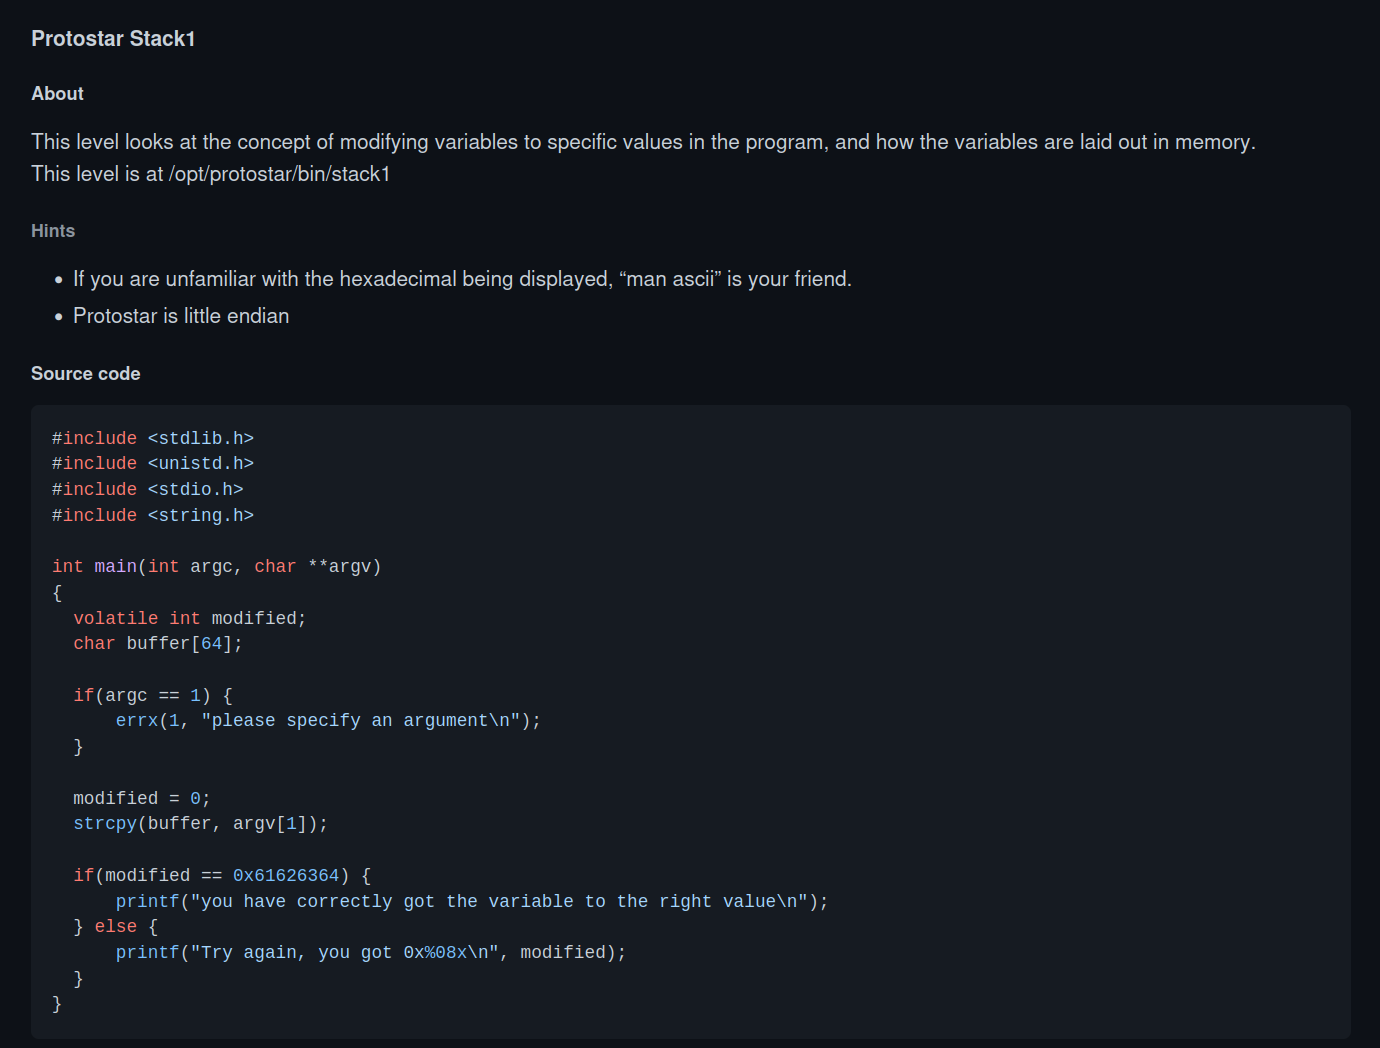1380x1048 pixels.
Task: Click the line "#include <stdlib.h>"
Action: [153, 438]
